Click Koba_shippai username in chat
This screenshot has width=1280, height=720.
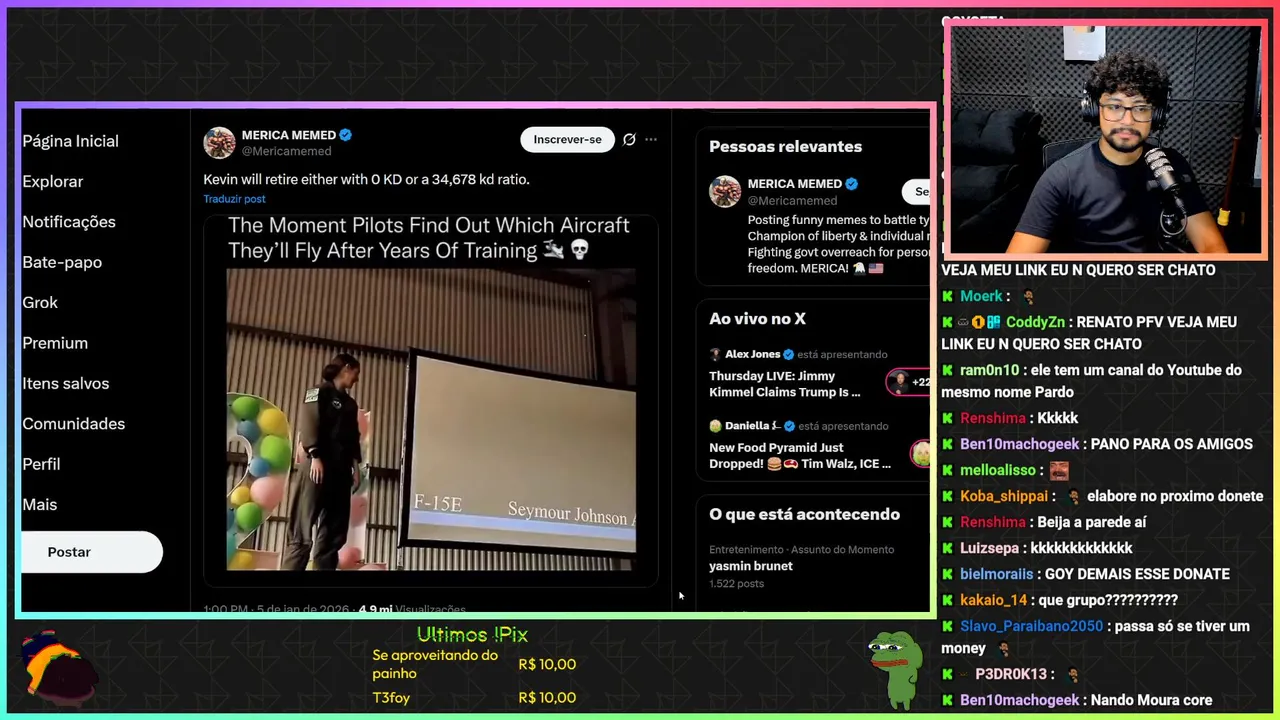click(1004, 496)
